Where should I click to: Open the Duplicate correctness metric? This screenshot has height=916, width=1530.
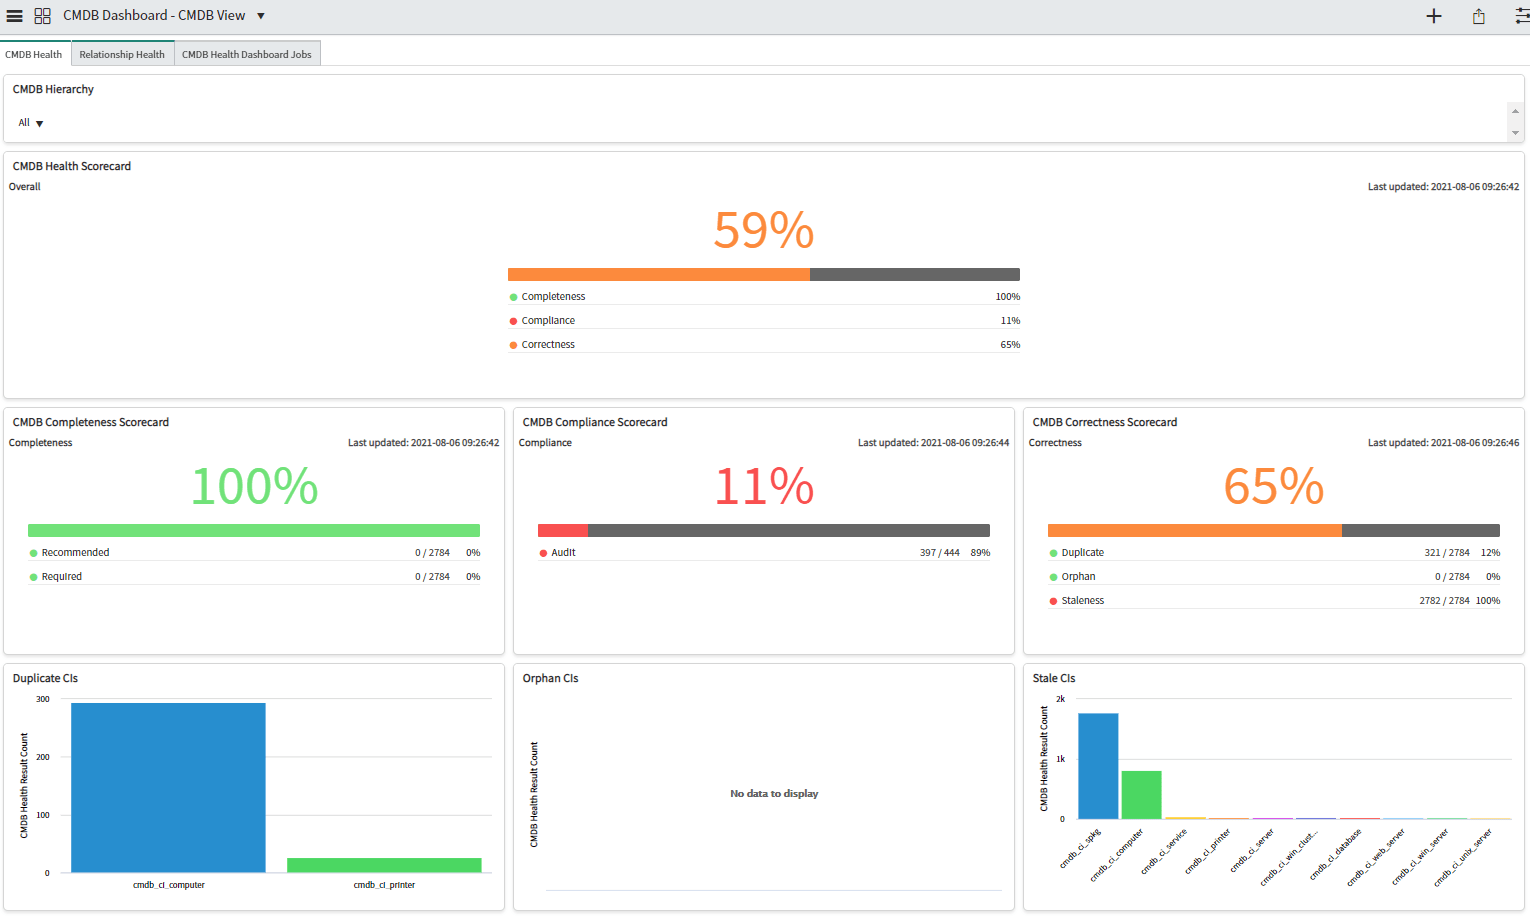click(1274, 553)
